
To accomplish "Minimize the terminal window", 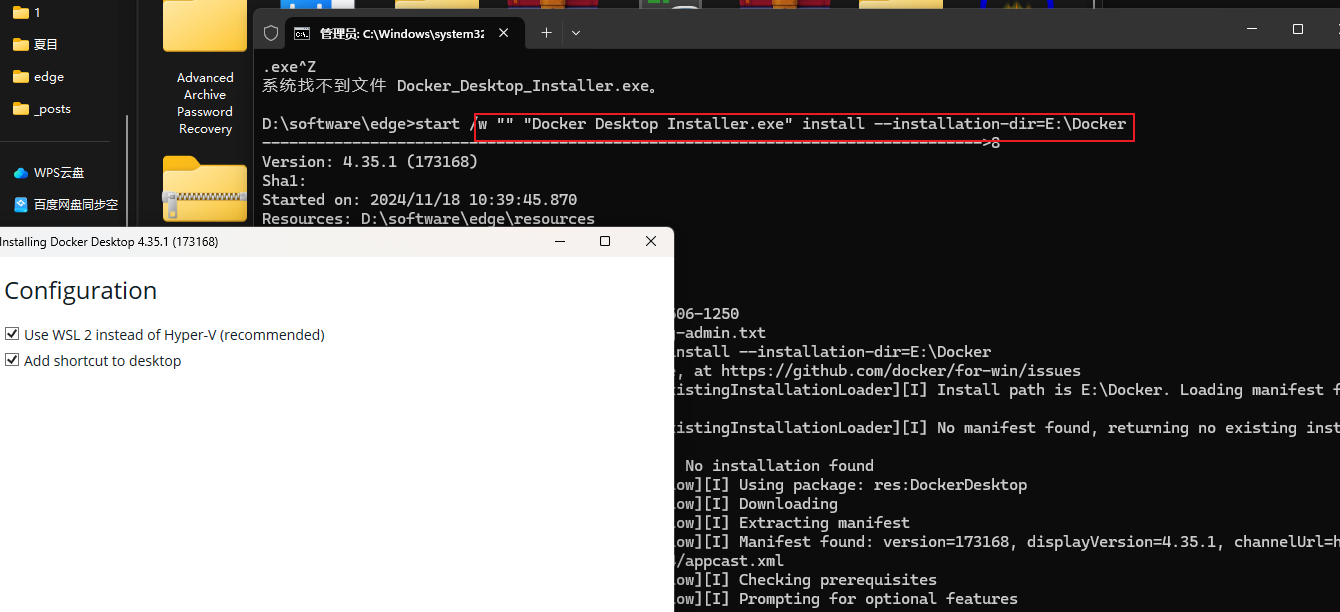I will click(x=1252, y=29).
